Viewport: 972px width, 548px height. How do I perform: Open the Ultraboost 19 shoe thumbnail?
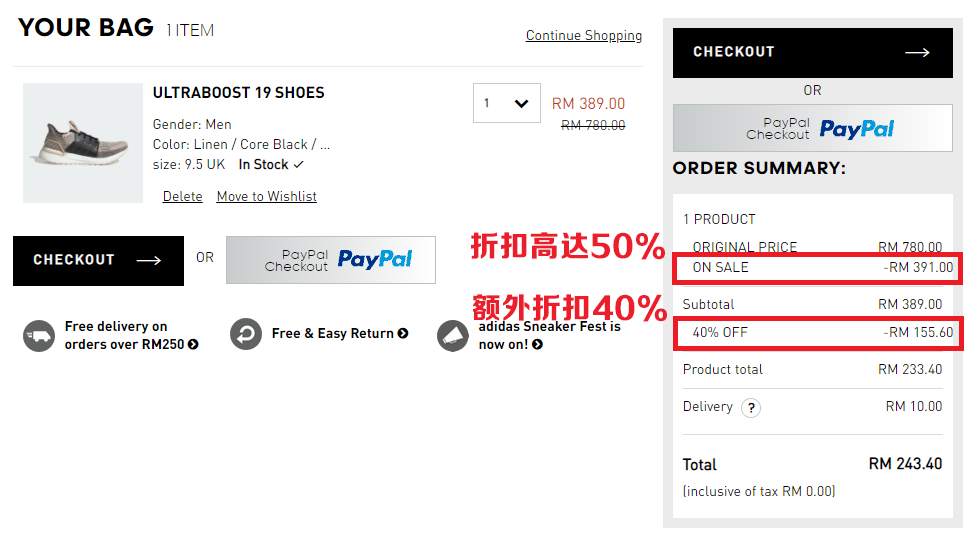(x=83, y=143)
